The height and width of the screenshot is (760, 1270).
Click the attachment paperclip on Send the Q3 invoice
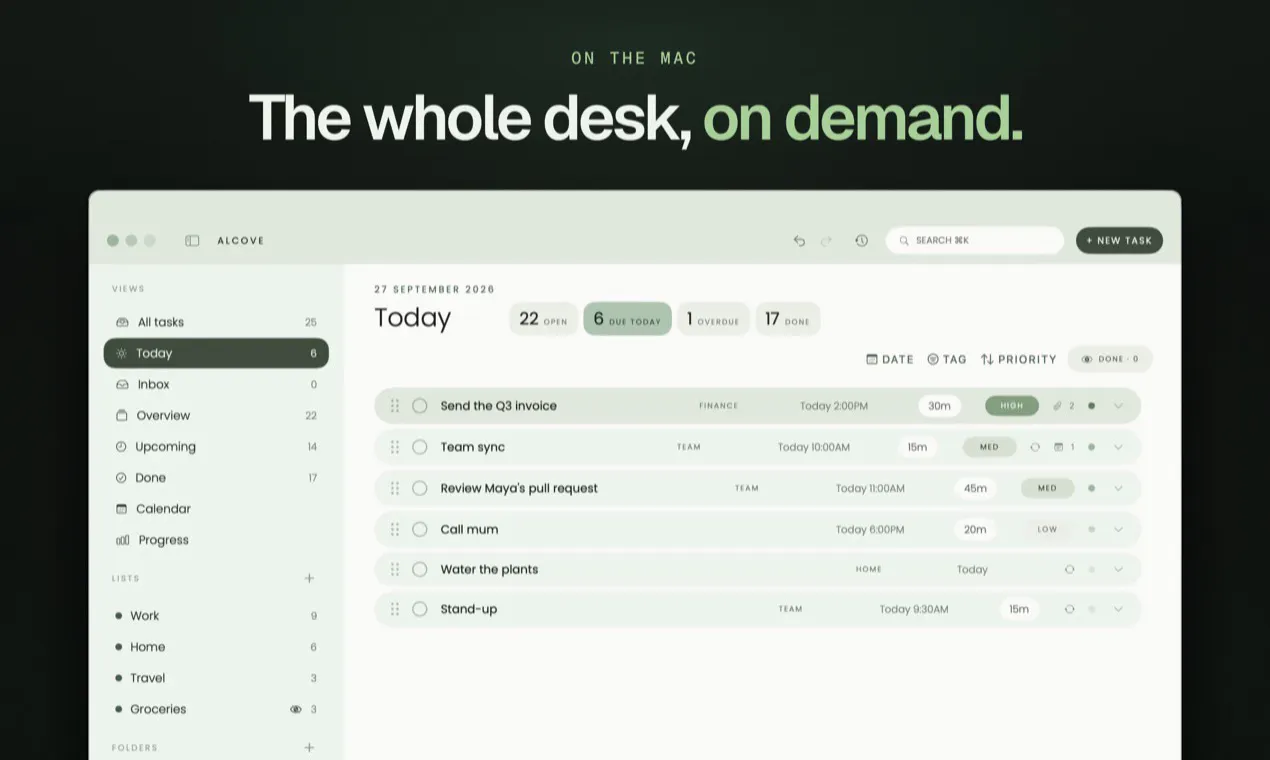pos(1058,406)
